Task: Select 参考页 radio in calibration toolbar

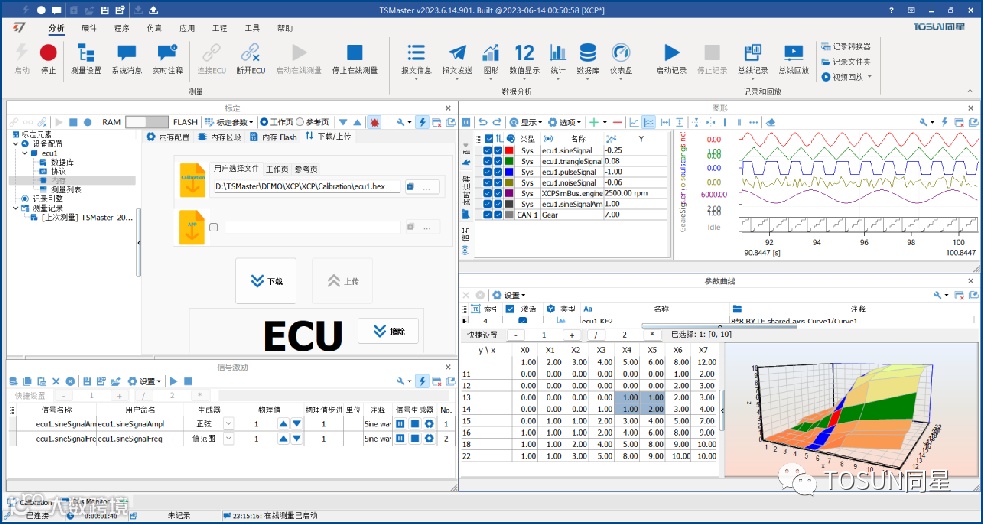Action: click(315, 122)
